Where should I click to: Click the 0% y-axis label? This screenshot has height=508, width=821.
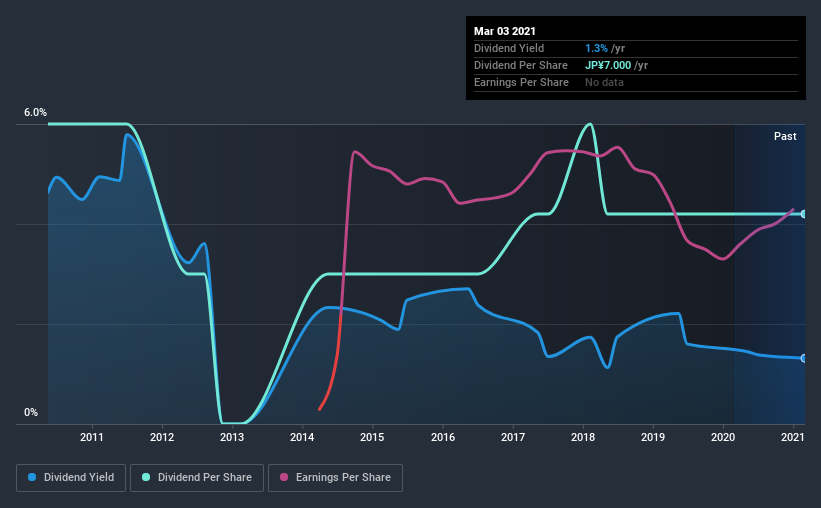pos(31,413)
